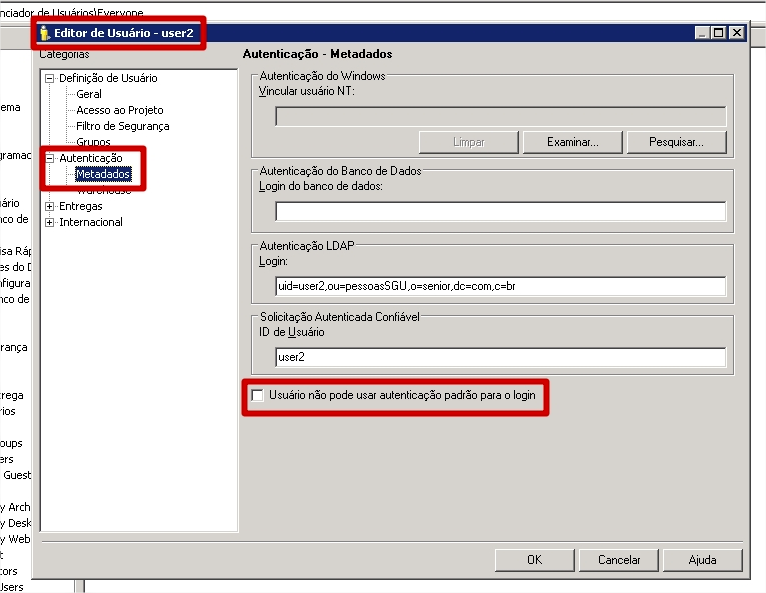Select the Grupos tree item
766x593 pixels.
pyautogui.click(x=93, y=142)
